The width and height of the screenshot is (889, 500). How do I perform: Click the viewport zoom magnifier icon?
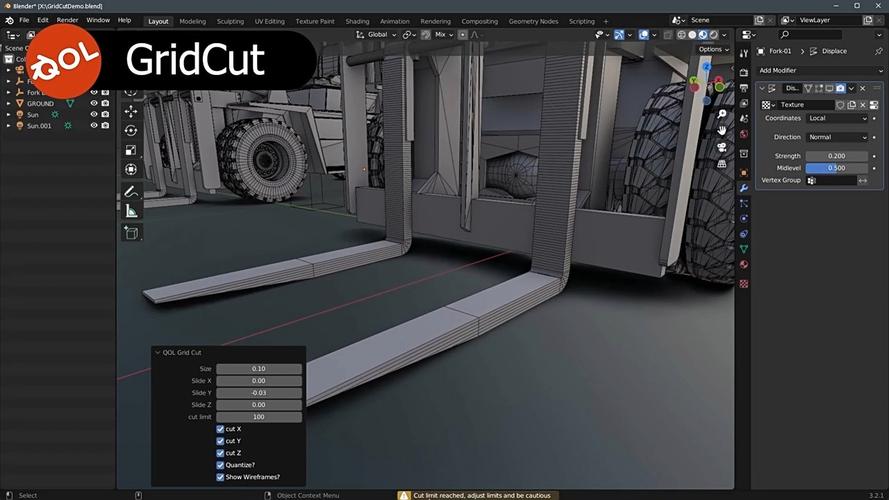tap(722, 114)
